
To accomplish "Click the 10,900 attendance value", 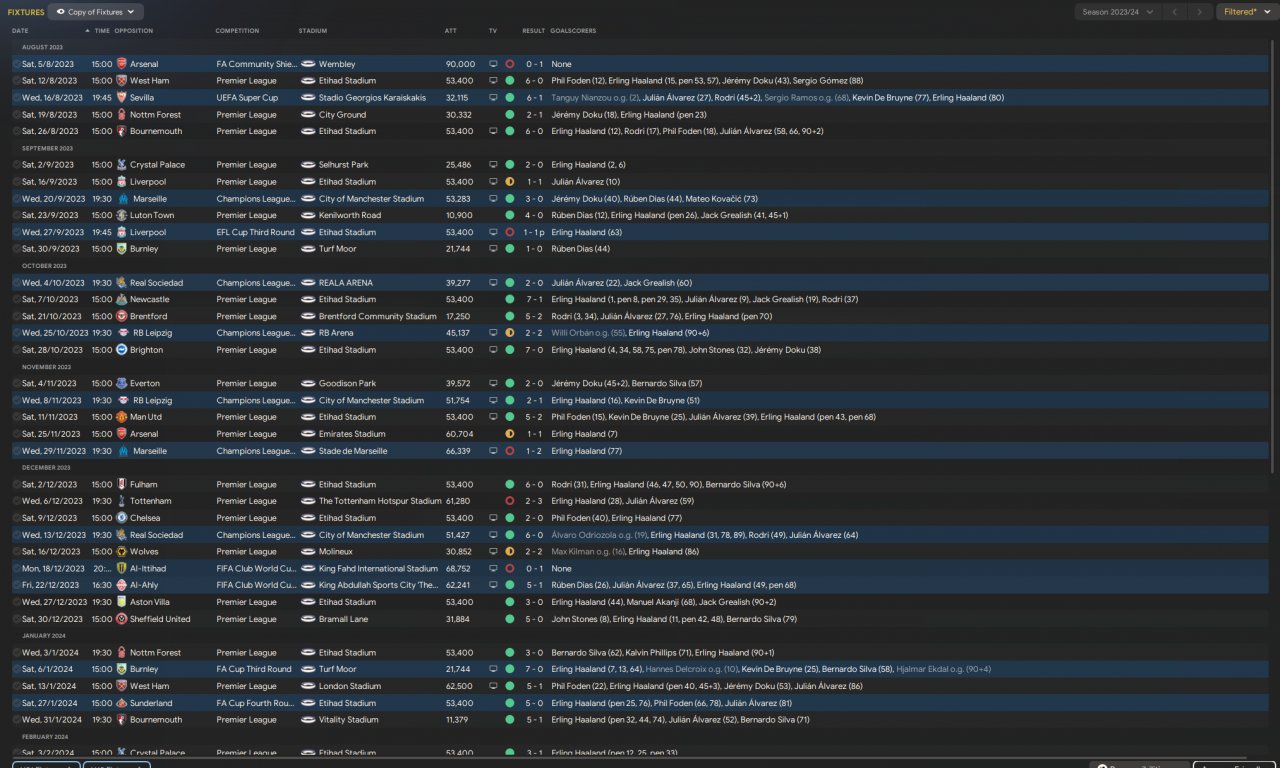I will [459, 215].
